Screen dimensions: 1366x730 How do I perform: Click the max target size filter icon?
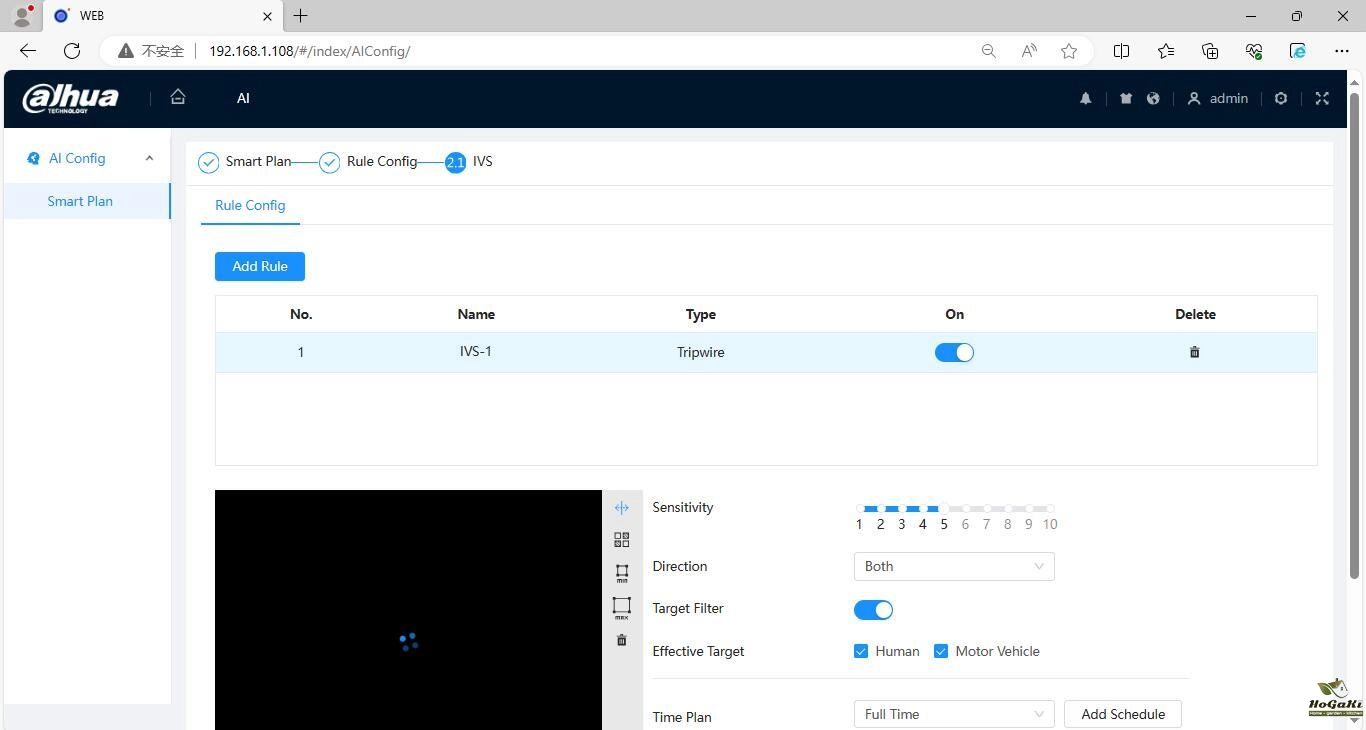(621, 607)
